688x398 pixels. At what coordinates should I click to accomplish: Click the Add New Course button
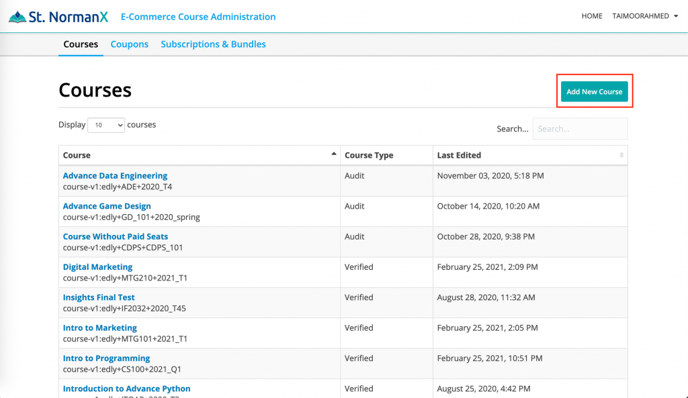click(x=594, y=91)
